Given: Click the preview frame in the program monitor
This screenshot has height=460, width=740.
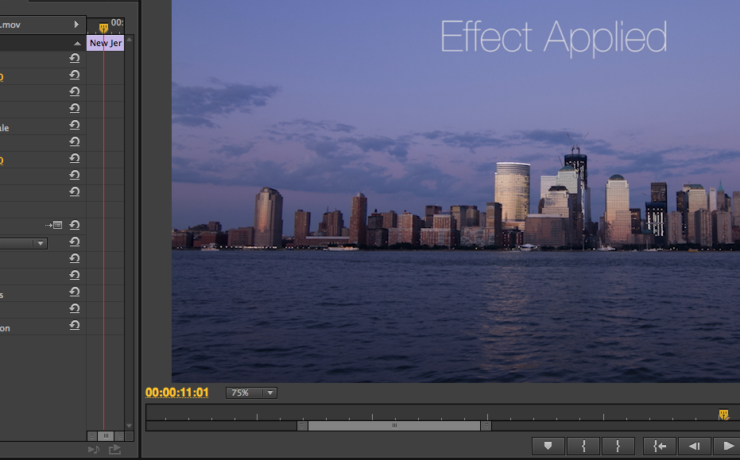Looking at the screenshot, I should (x=455, y=191).
